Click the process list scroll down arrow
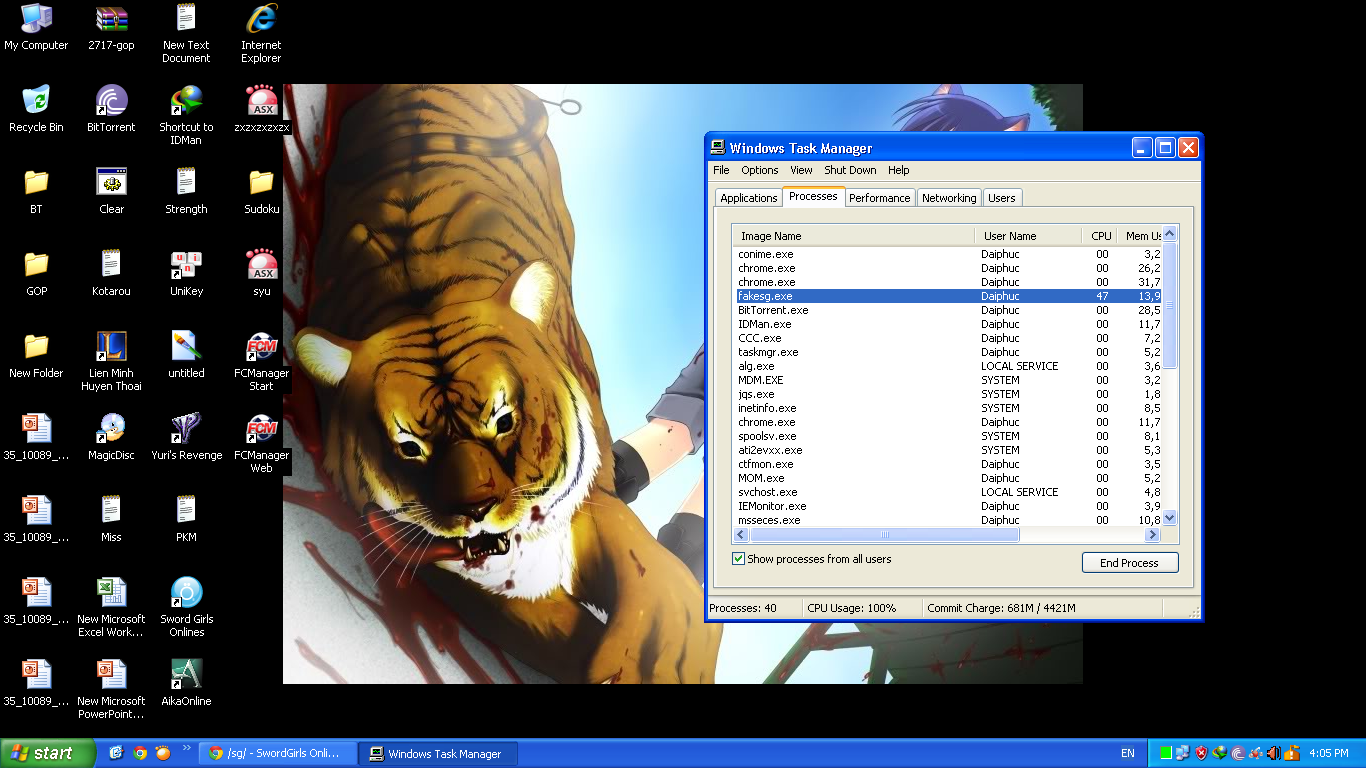Screen dimensions: 1366x768 pyautogui.click(x=1170, y=518)
